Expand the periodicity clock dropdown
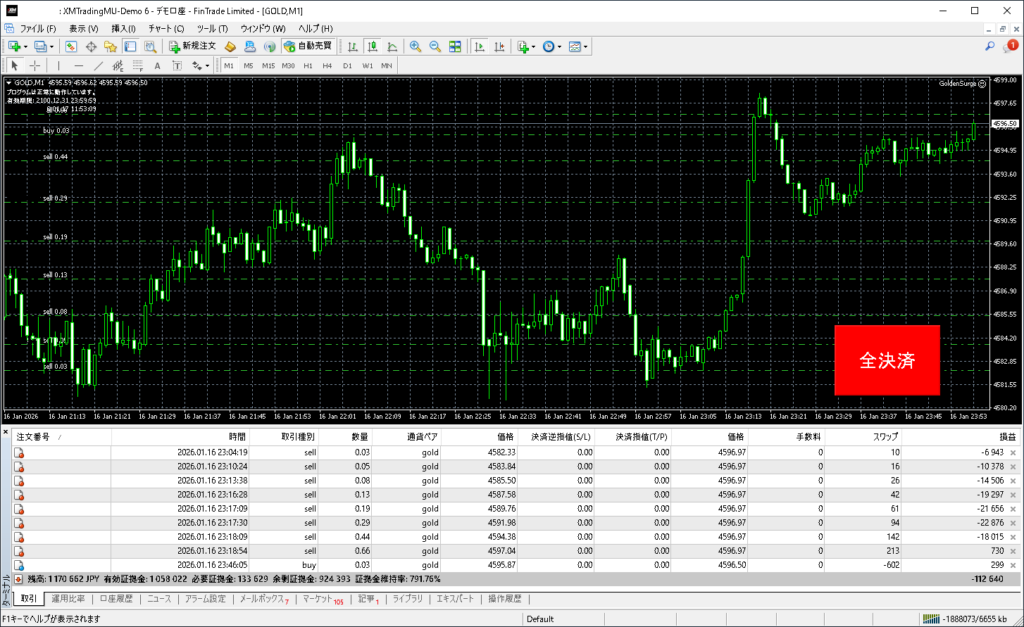This screenshot has height=627, width=1024. pos(560,46)
